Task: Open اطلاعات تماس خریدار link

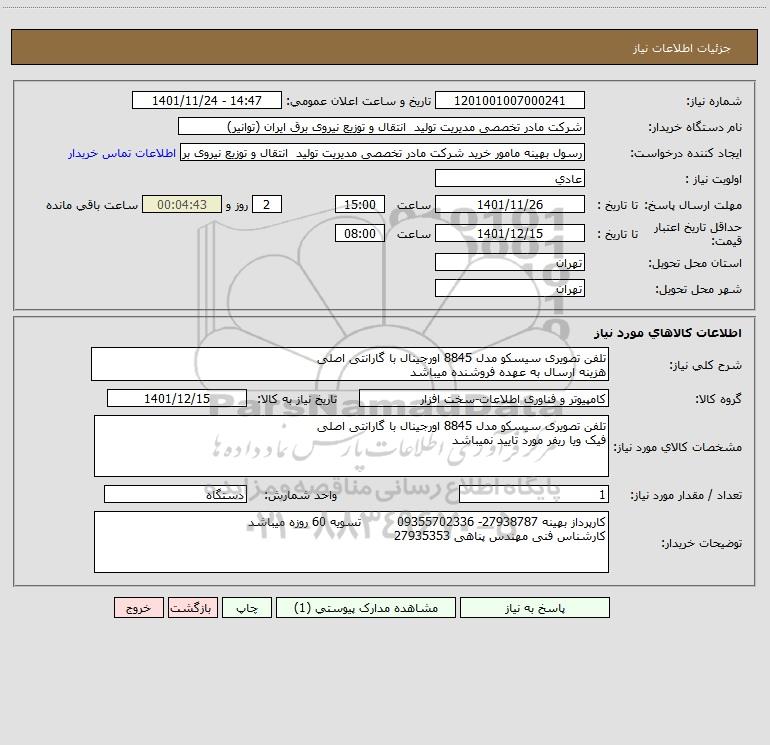Action: pos(122,153)
